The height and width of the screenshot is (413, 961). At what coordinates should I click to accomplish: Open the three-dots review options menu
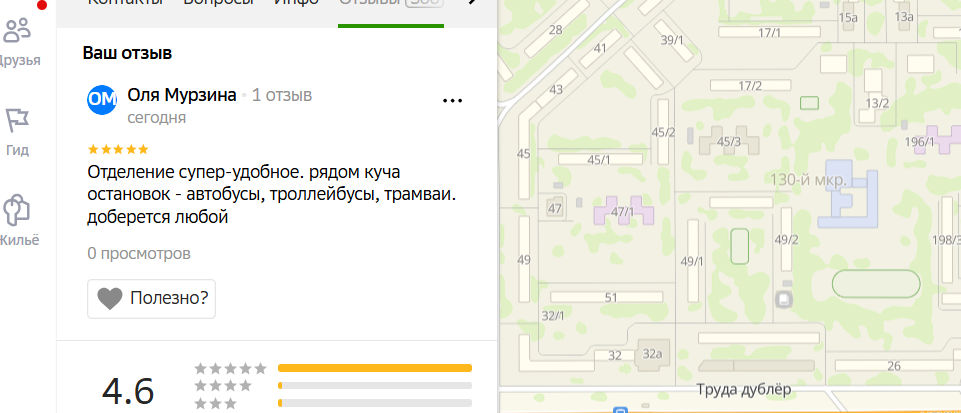452,100
